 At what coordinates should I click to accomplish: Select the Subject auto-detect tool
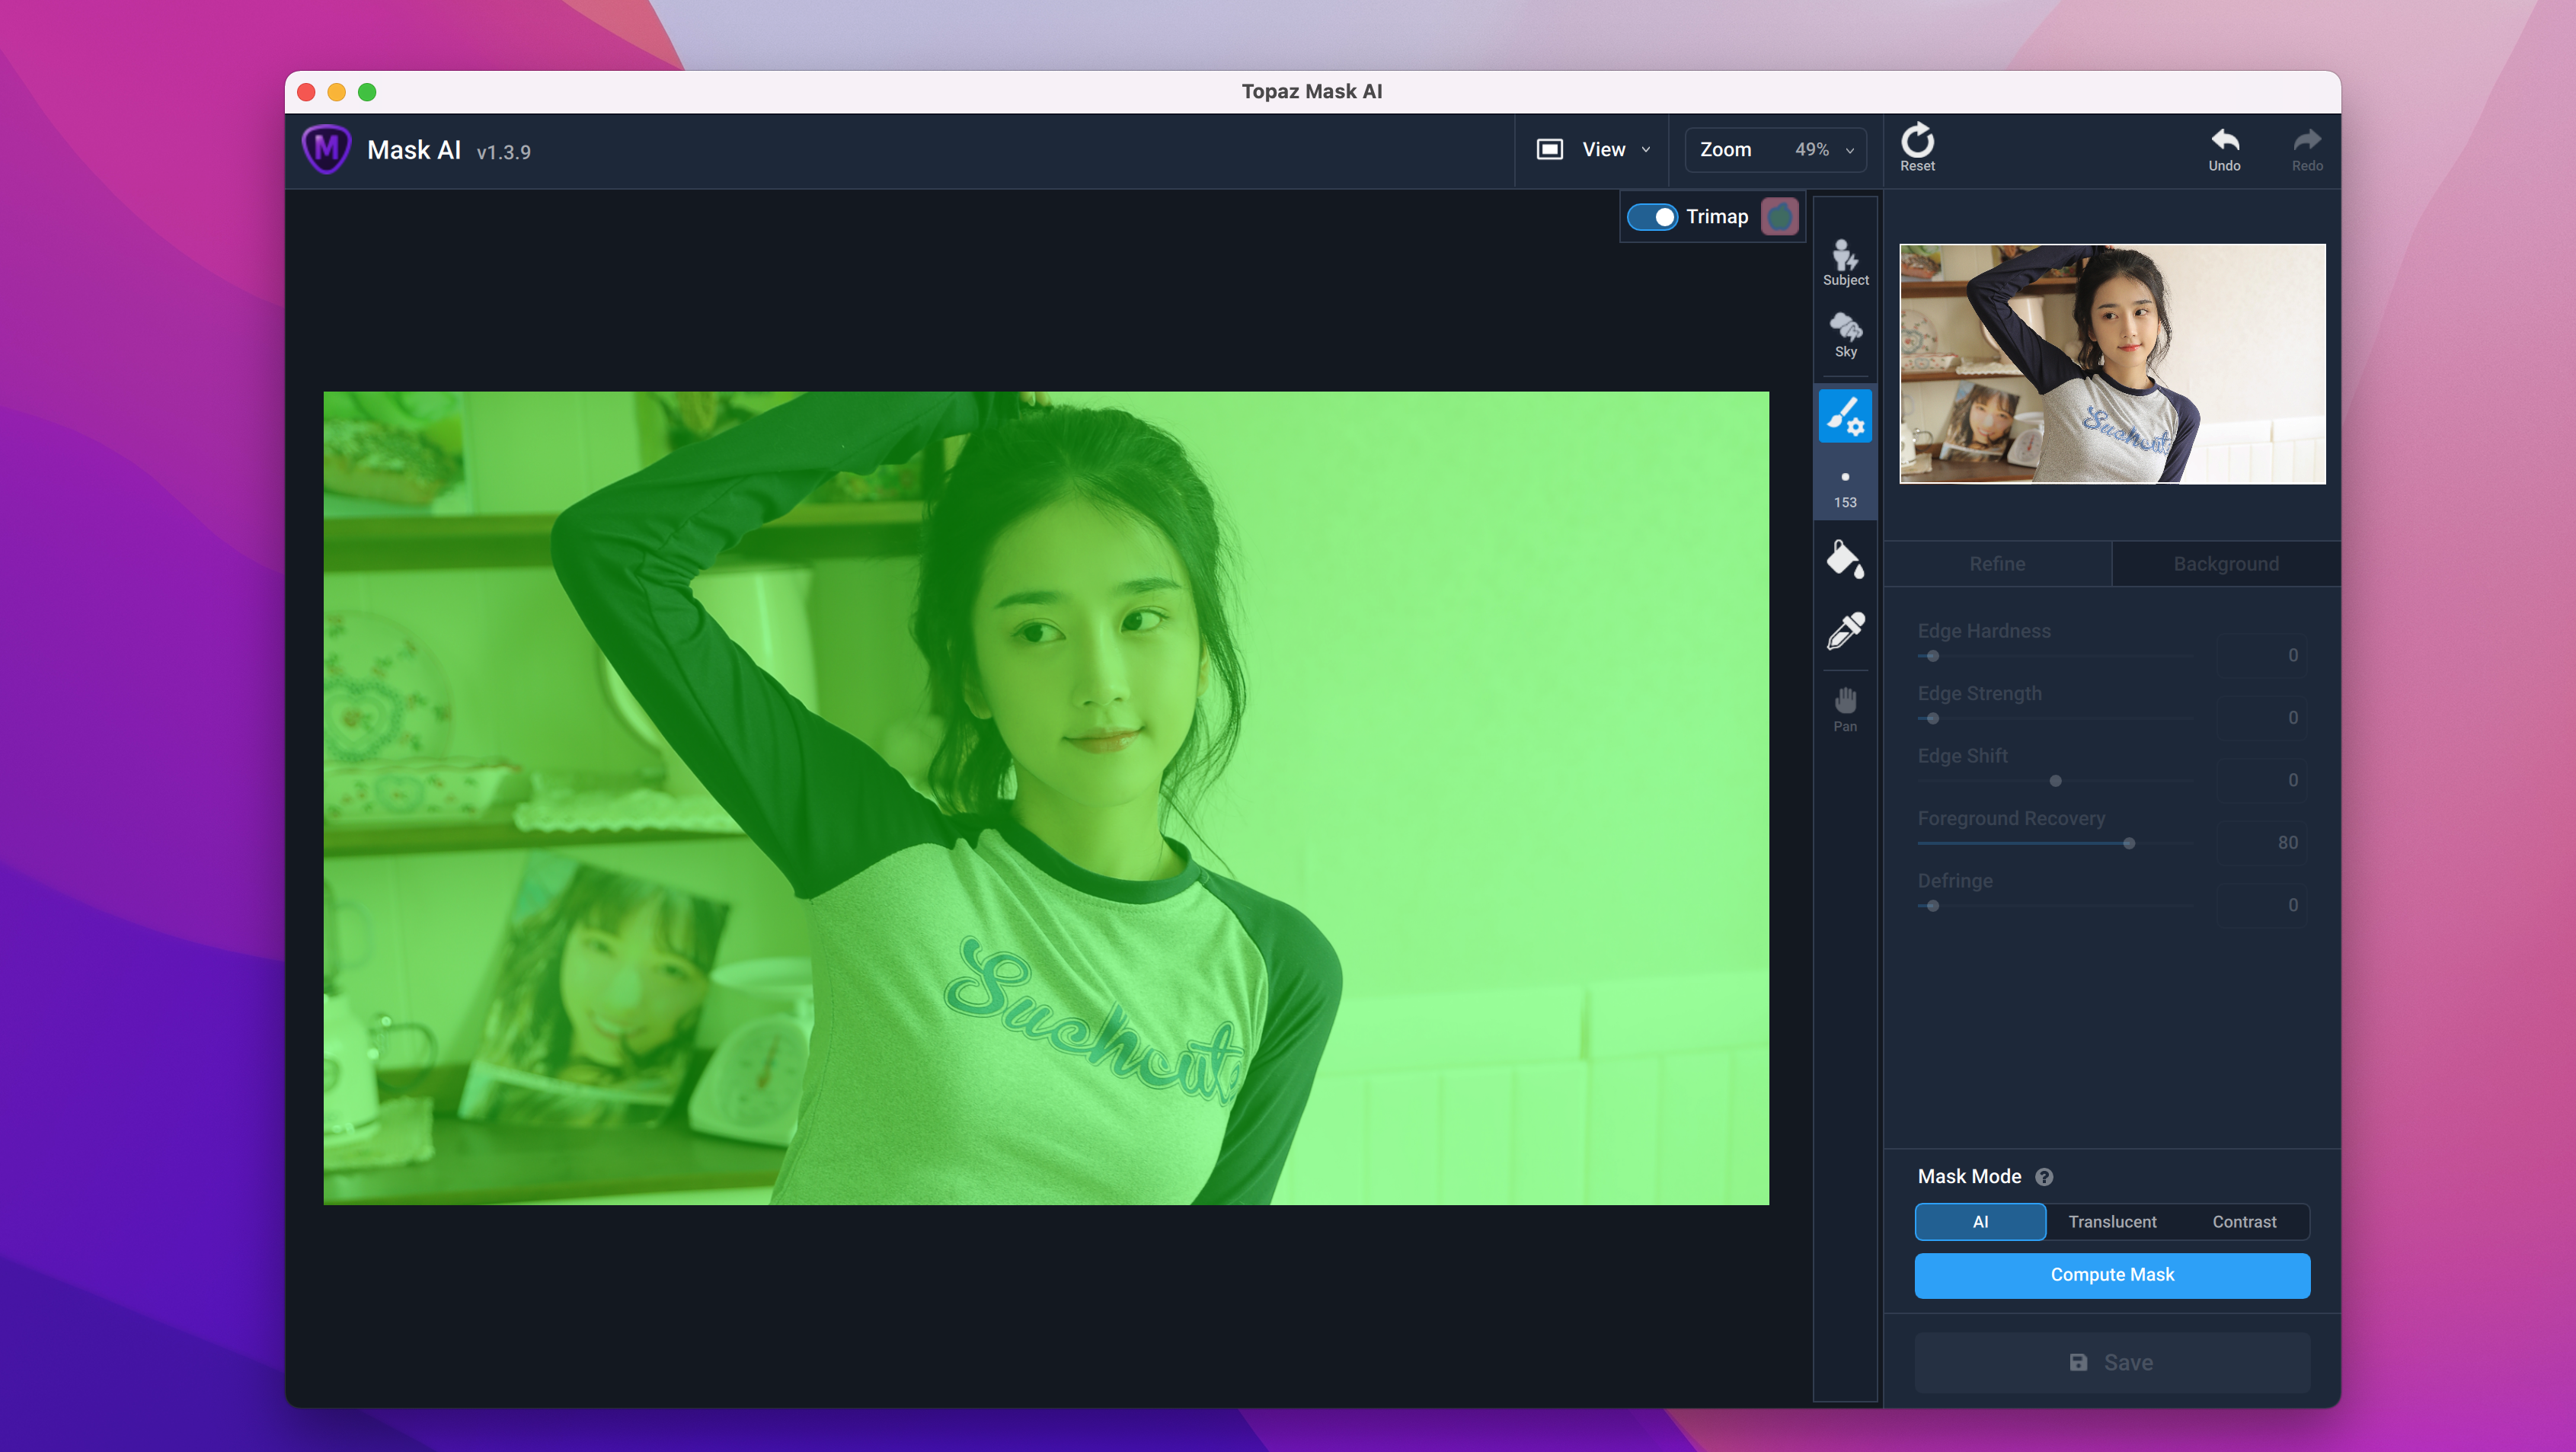(x=1845, y=263)
